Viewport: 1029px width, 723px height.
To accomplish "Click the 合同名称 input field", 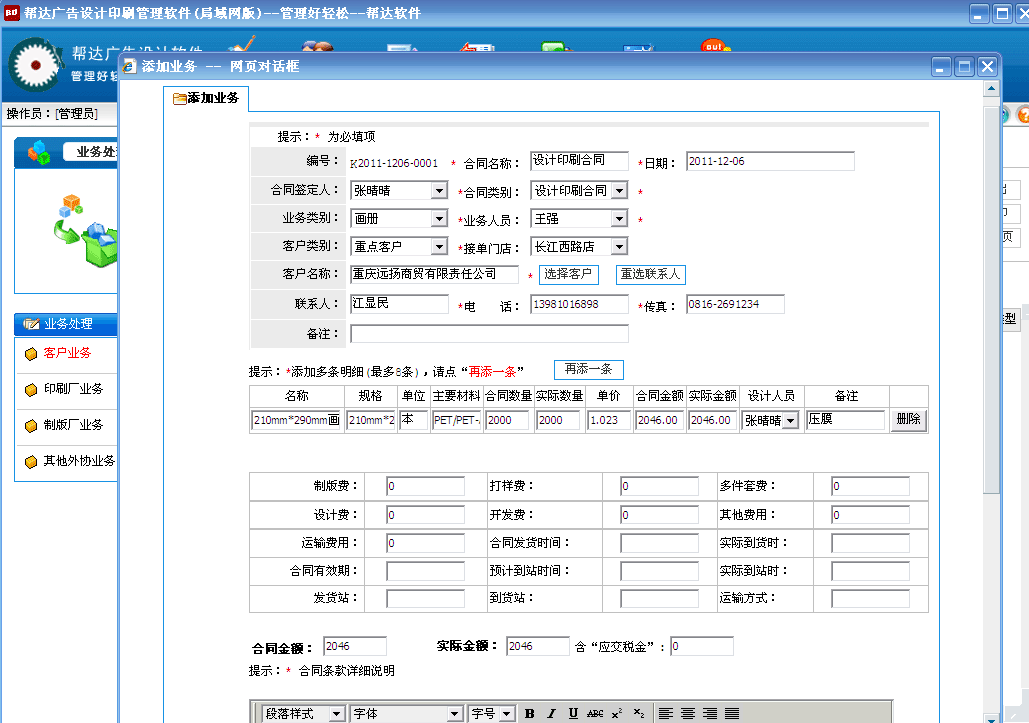I will pyautogui.click(x=579, y=161).
